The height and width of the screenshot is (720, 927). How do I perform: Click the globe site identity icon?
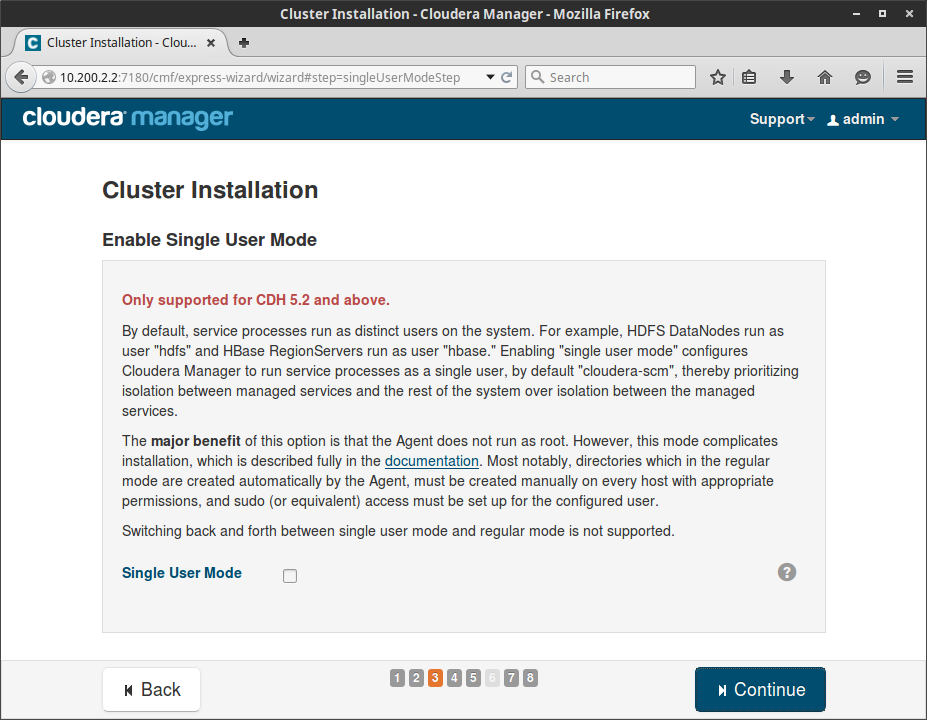pyautogui.click(x=49, y=77)
